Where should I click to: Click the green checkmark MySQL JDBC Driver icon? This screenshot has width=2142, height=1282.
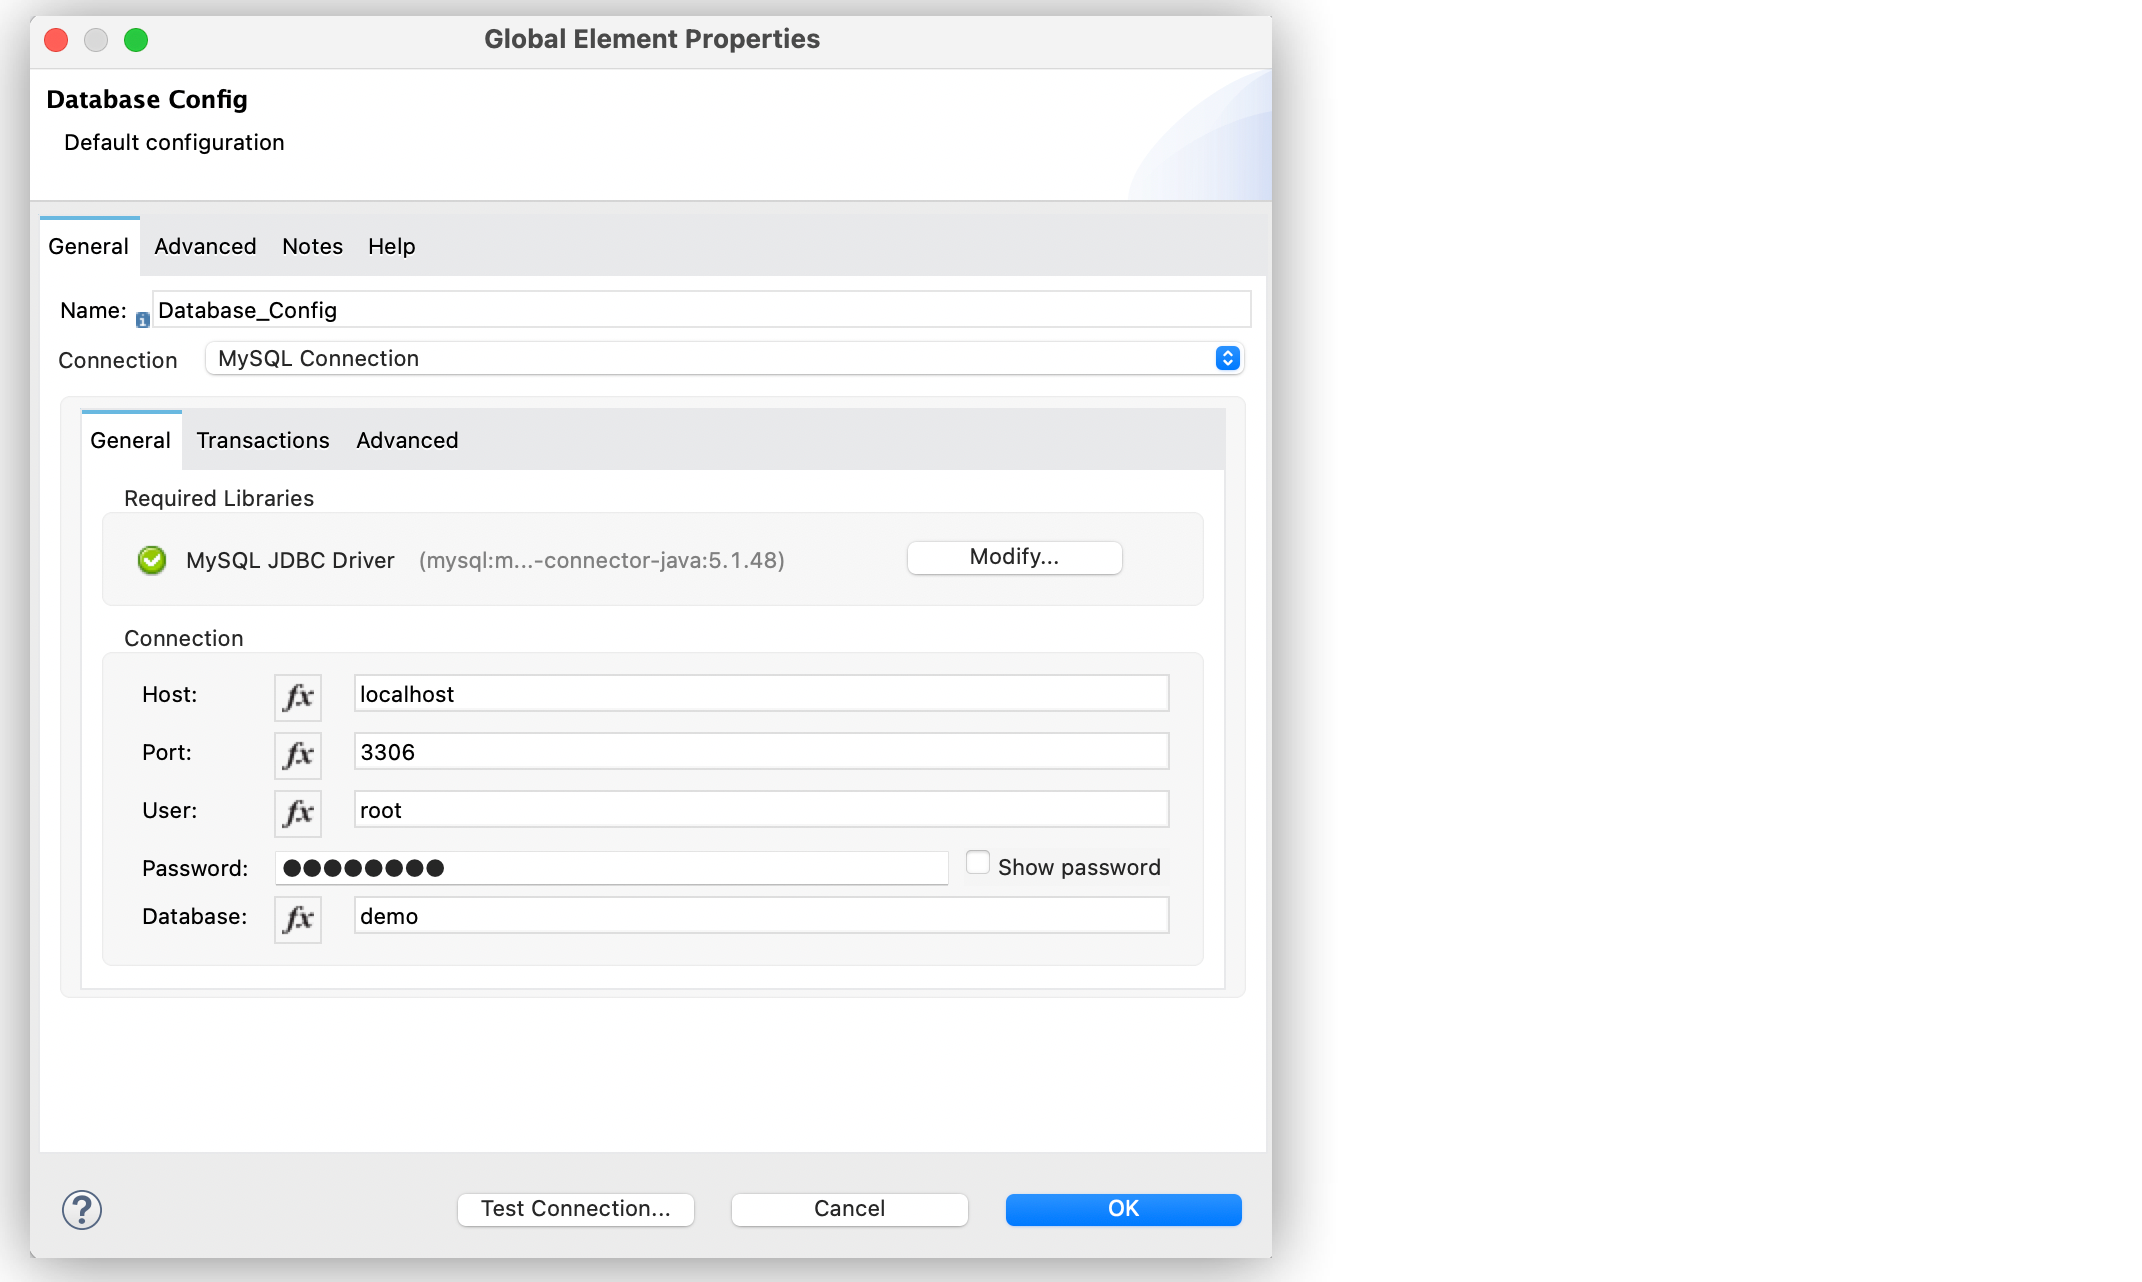click(x=151, y=559)
